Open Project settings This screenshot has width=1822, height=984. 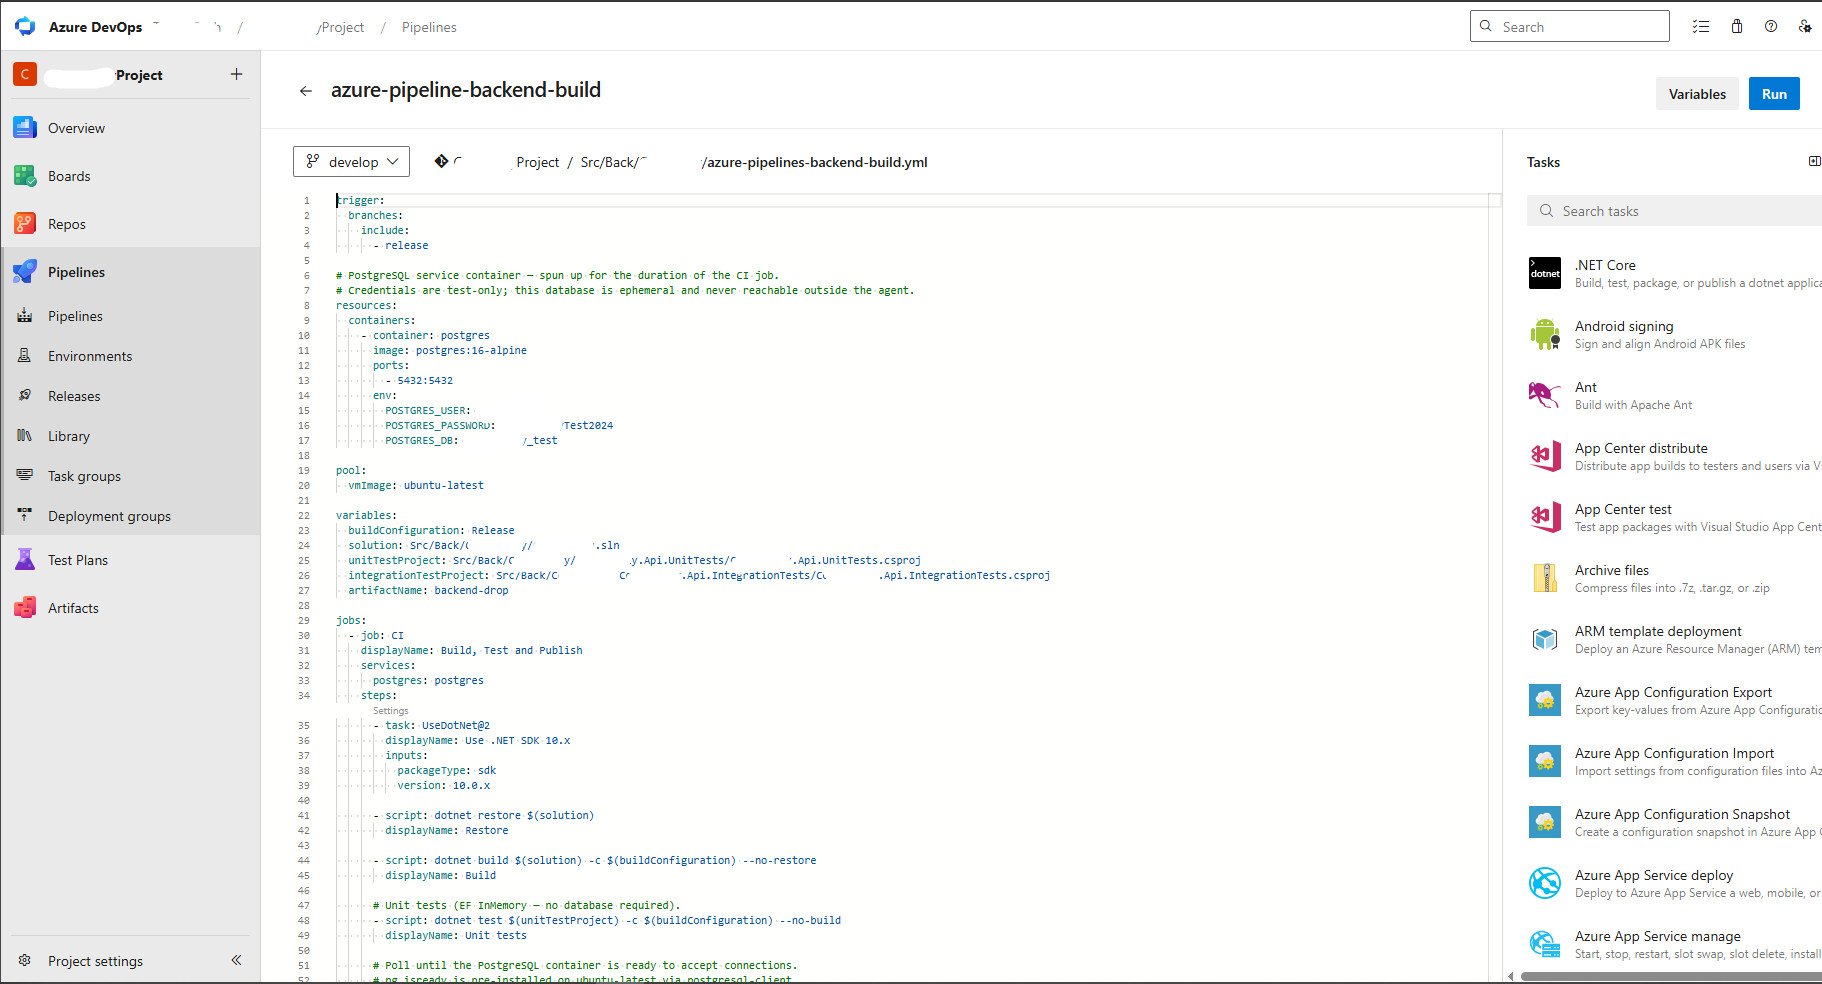click(x=95, y=961)
